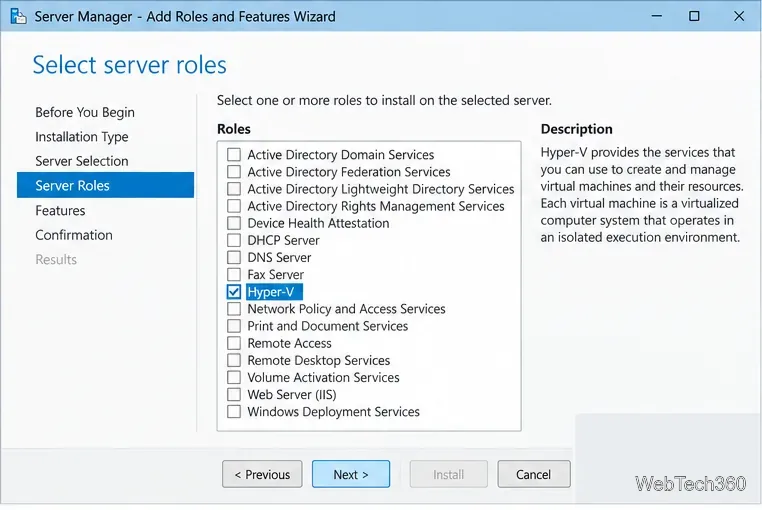Select Network Policy and Access Services label

(x=346, y=309)
